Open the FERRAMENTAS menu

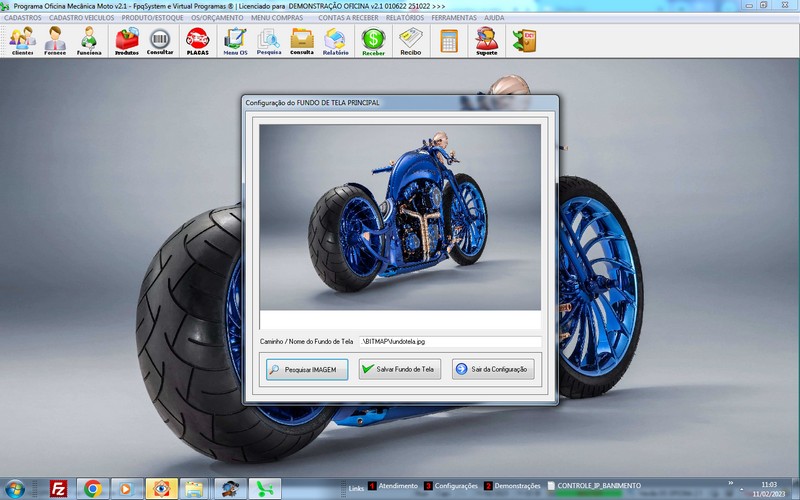[454, 17]
